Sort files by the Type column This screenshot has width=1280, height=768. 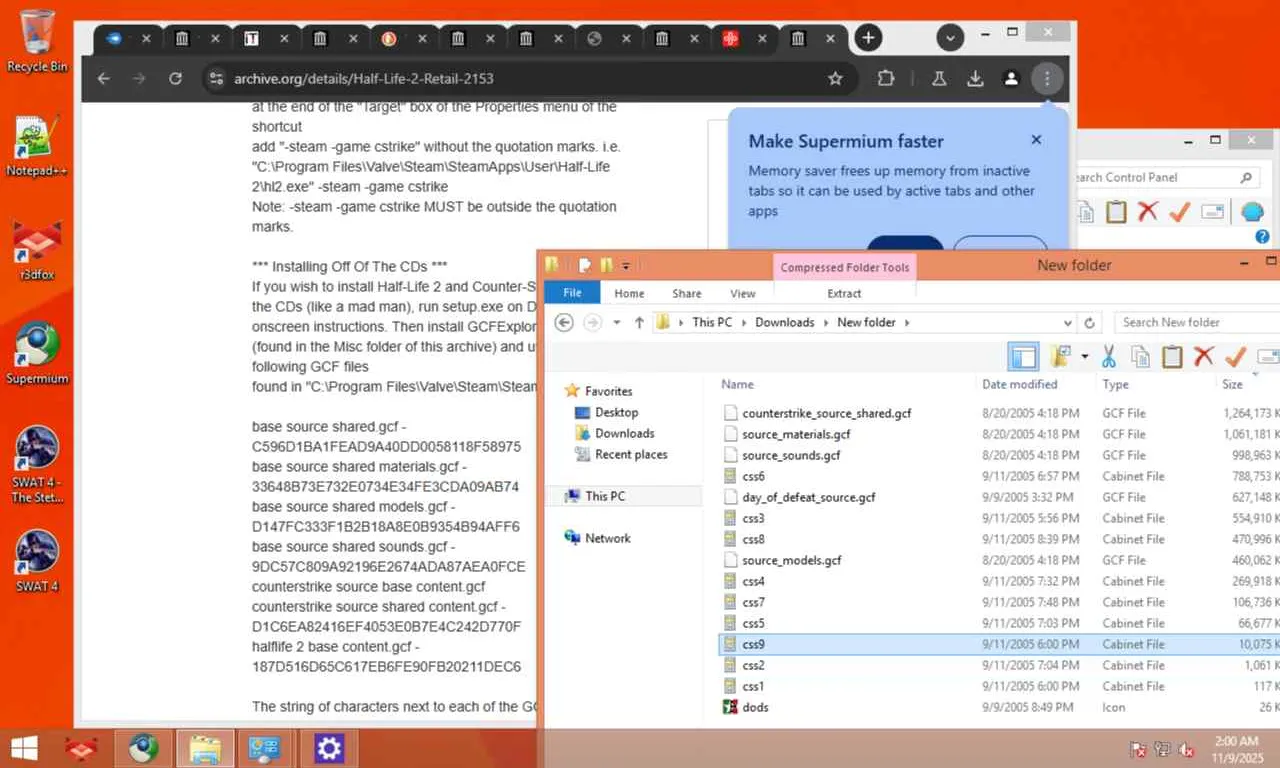(1115, 384)
